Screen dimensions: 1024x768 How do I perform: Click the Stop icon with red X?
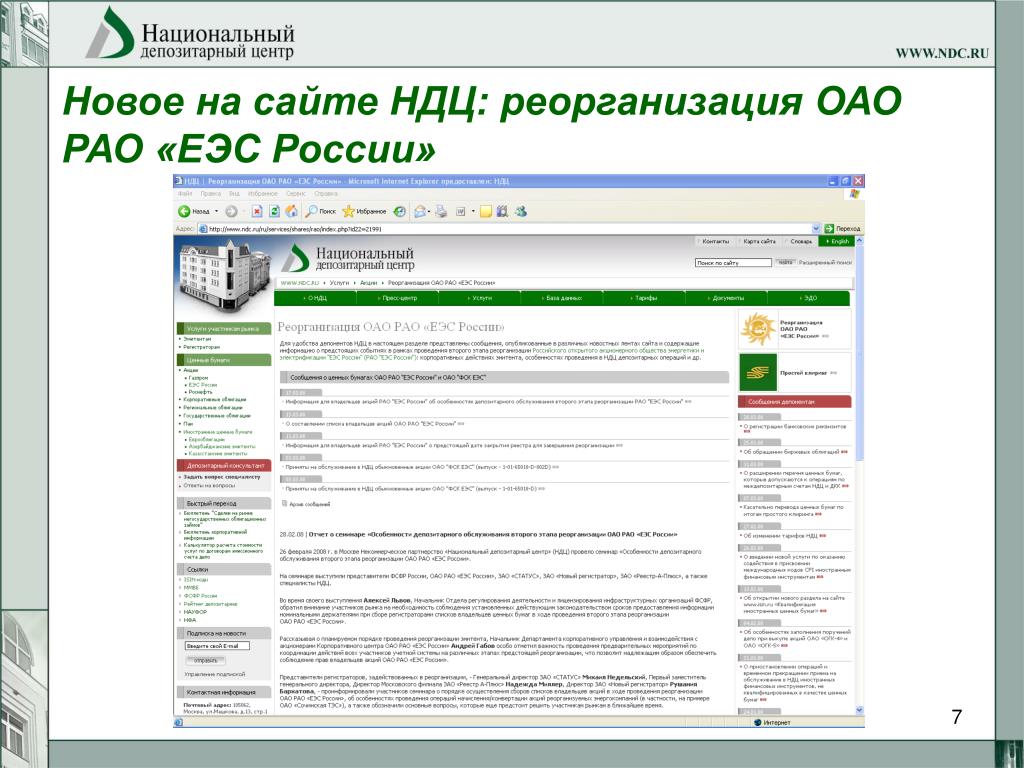(x=257, y=211)
